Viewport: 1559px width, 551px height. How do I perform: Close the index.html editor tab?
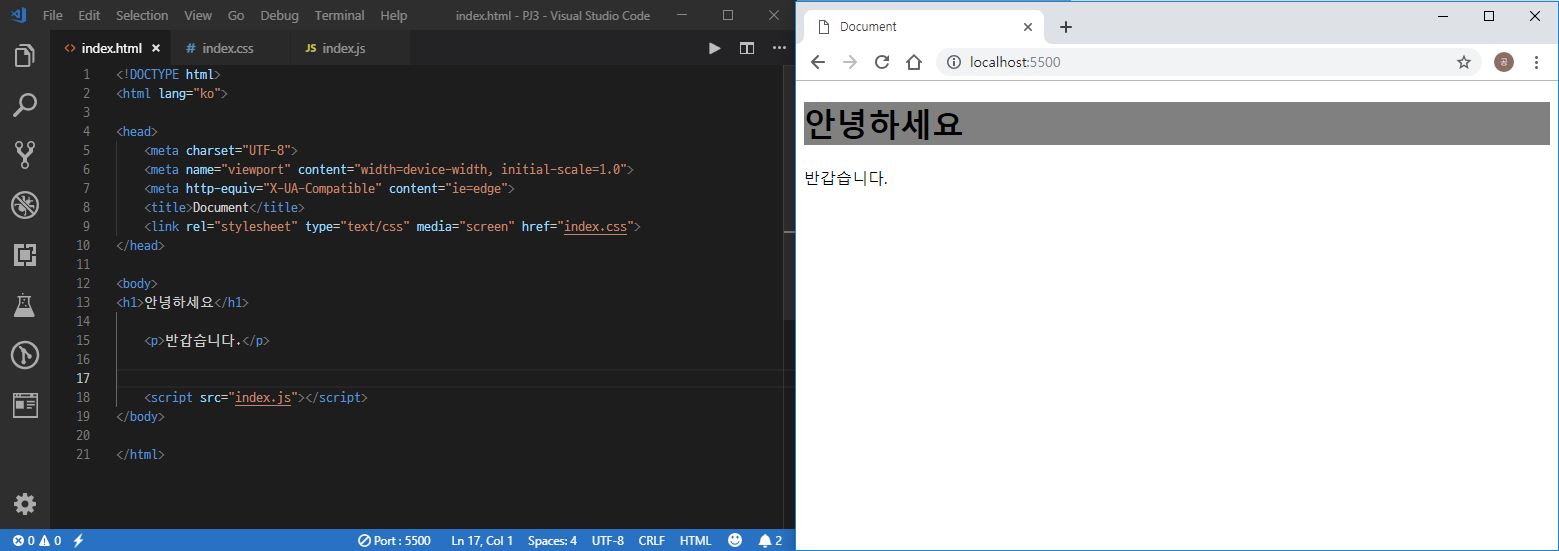[x=156, y=48]
